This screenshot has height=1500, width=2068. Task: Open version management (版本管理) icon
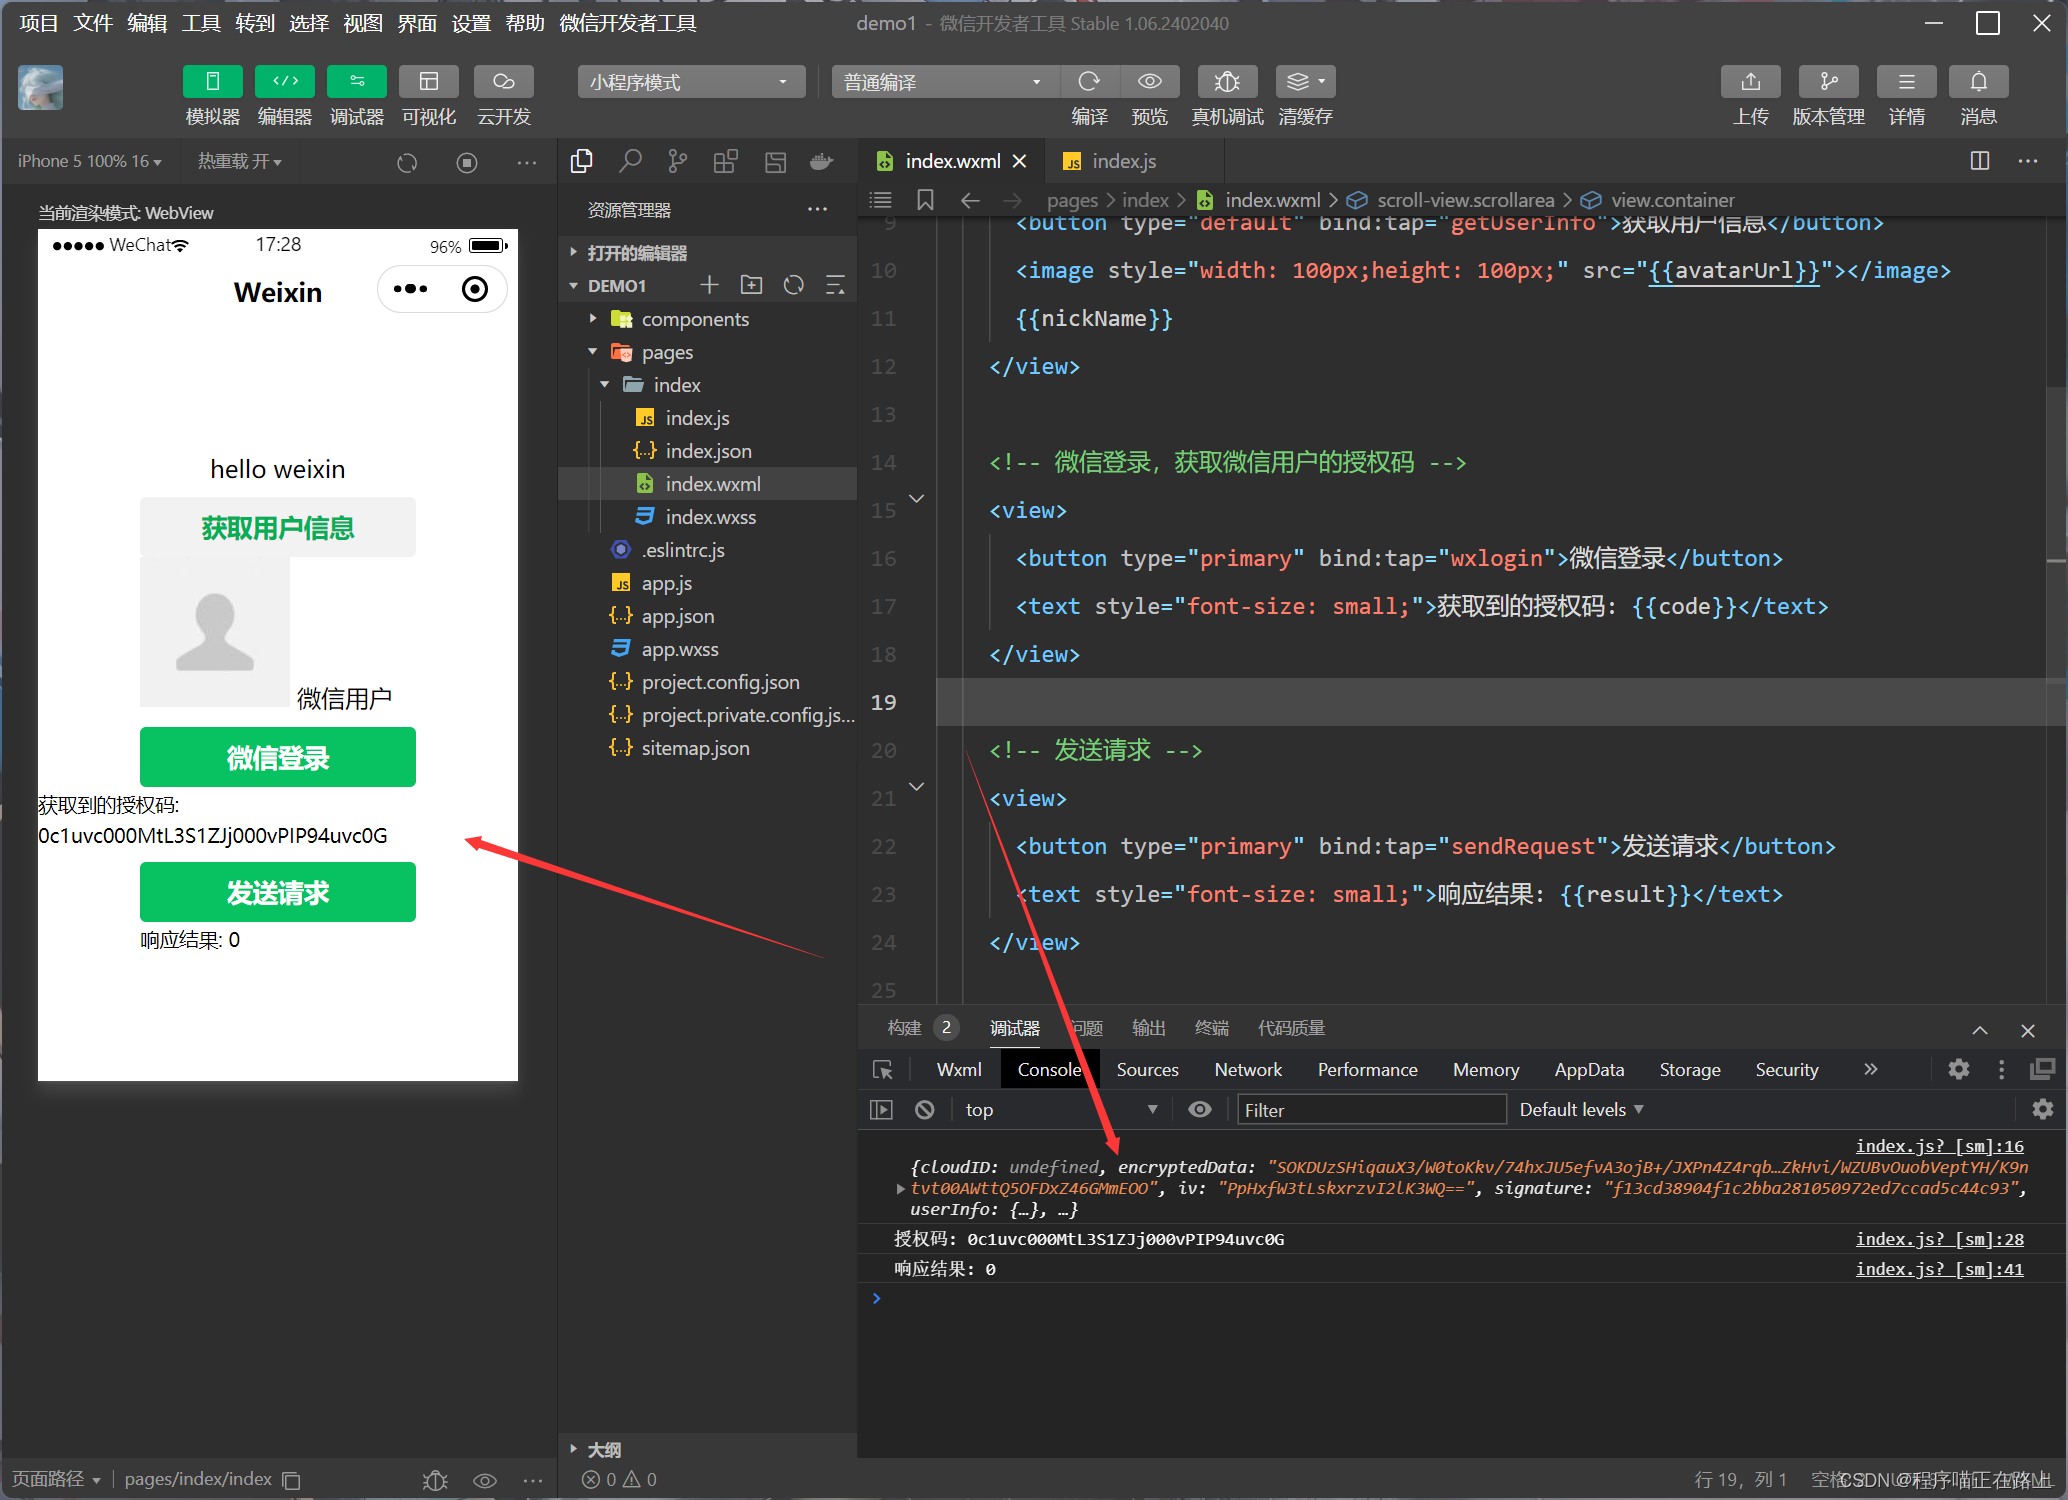1828,82
